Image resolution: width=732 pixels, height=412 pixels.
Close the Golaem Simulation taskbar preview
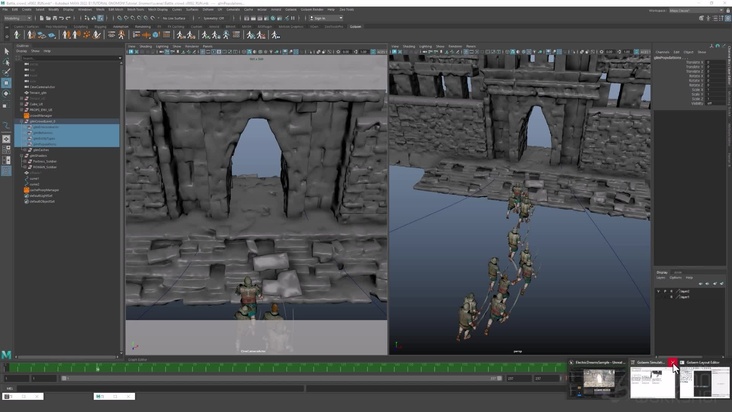(672, 362)
